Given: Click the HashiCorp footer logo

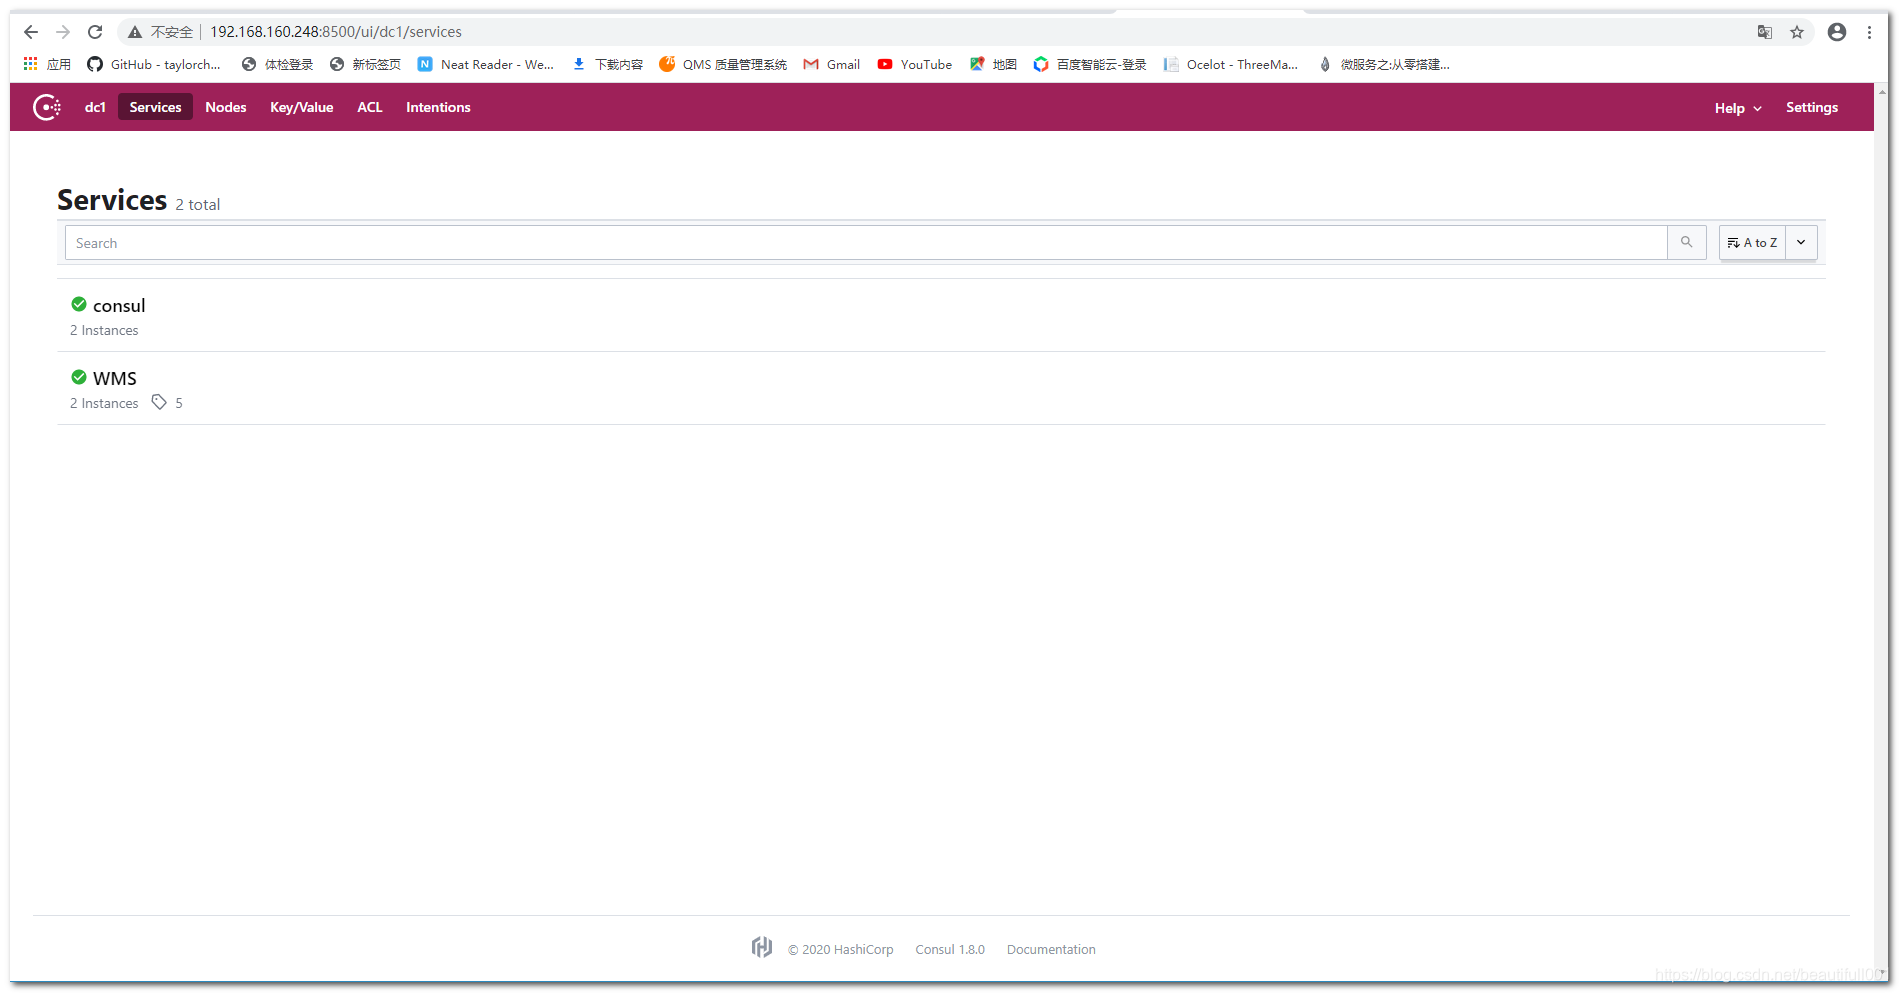Looking at the screenshot, I should [x=762, y=947].
